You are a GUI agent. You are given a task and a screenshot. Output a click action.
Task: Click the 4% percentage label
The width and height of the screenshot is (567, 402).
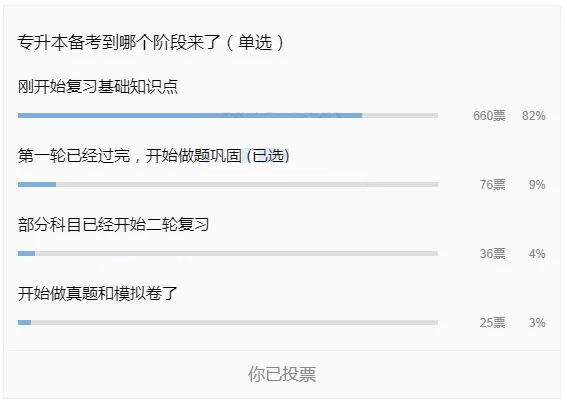tap(537, 254)
